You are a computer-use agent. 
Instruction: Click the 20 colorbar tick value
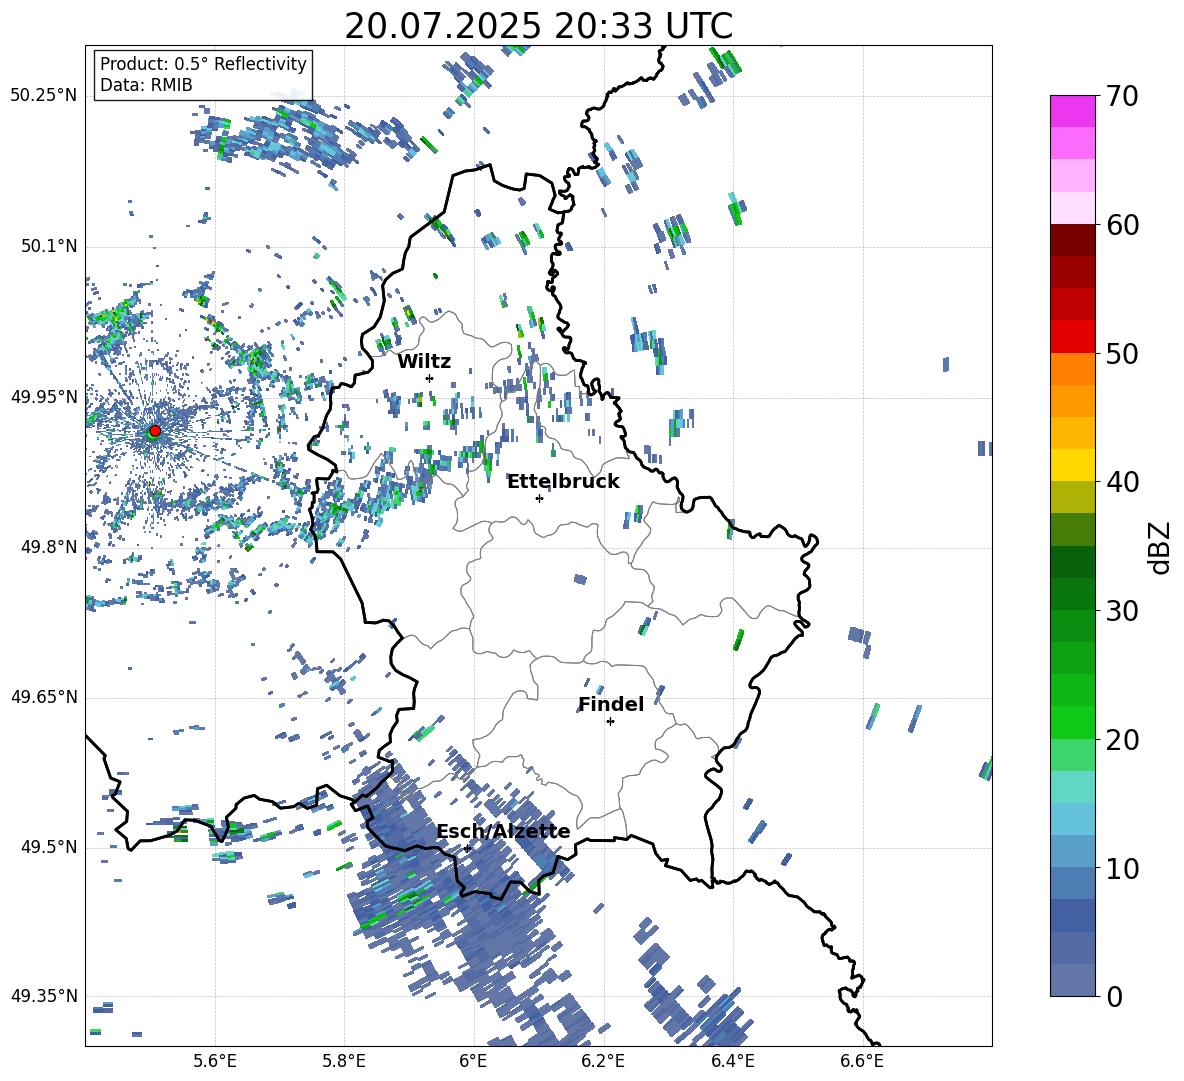[1121, 740]
